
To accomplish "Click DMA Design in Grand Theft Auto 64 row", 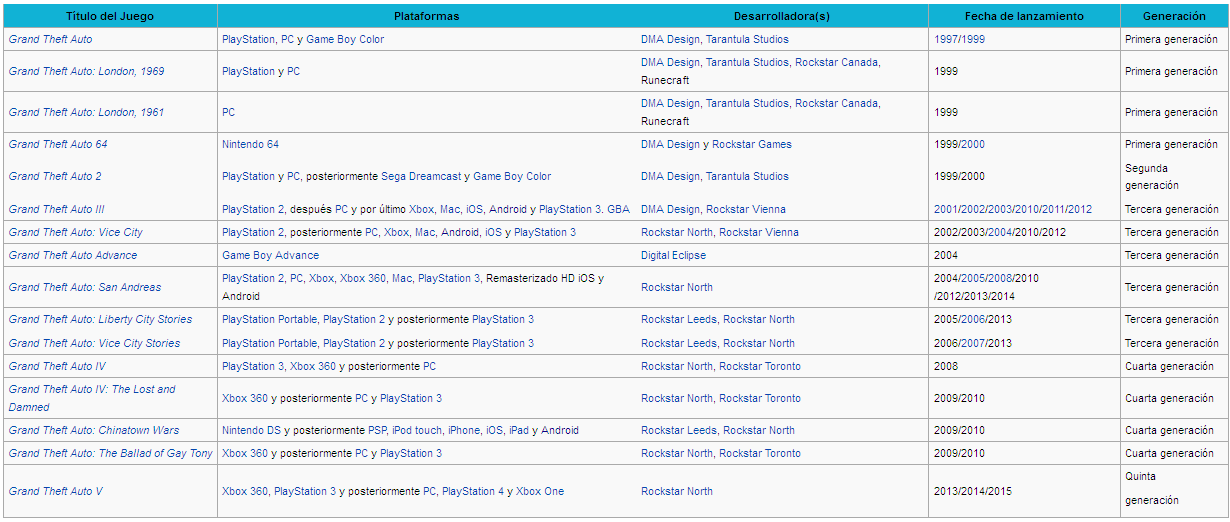I will [671, 144].
